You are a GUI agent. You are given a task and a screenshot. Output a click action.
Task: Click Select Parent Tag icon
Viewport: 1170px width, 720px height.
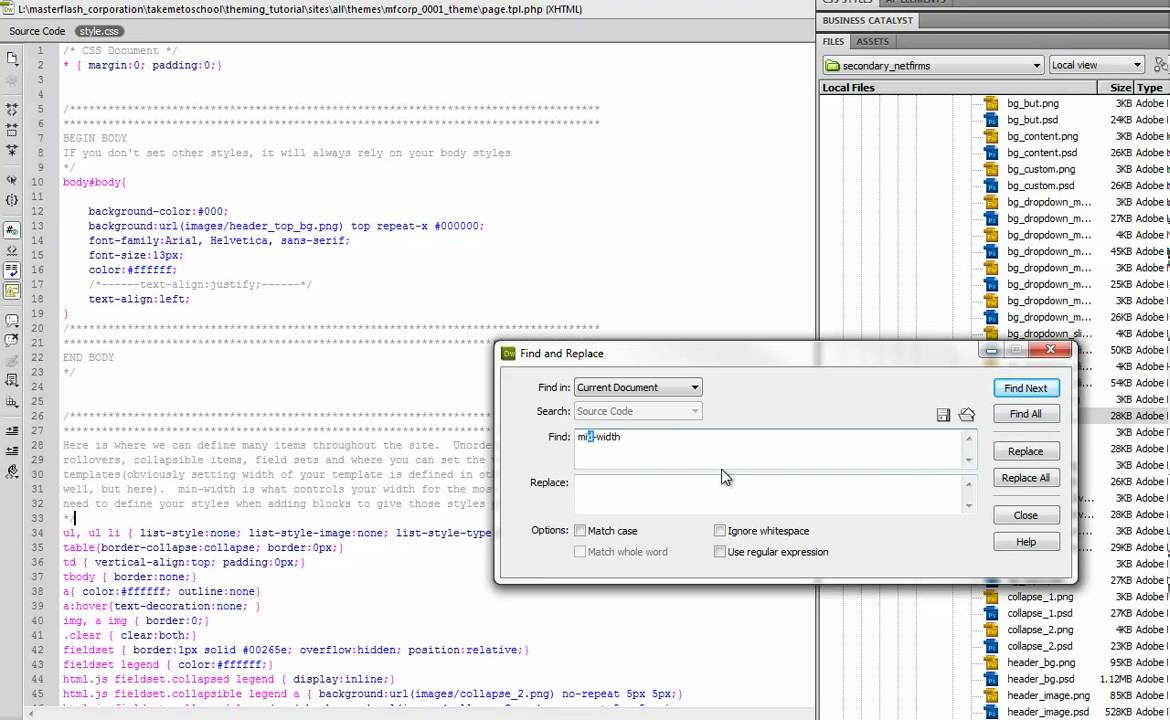(x=12, y=180)
